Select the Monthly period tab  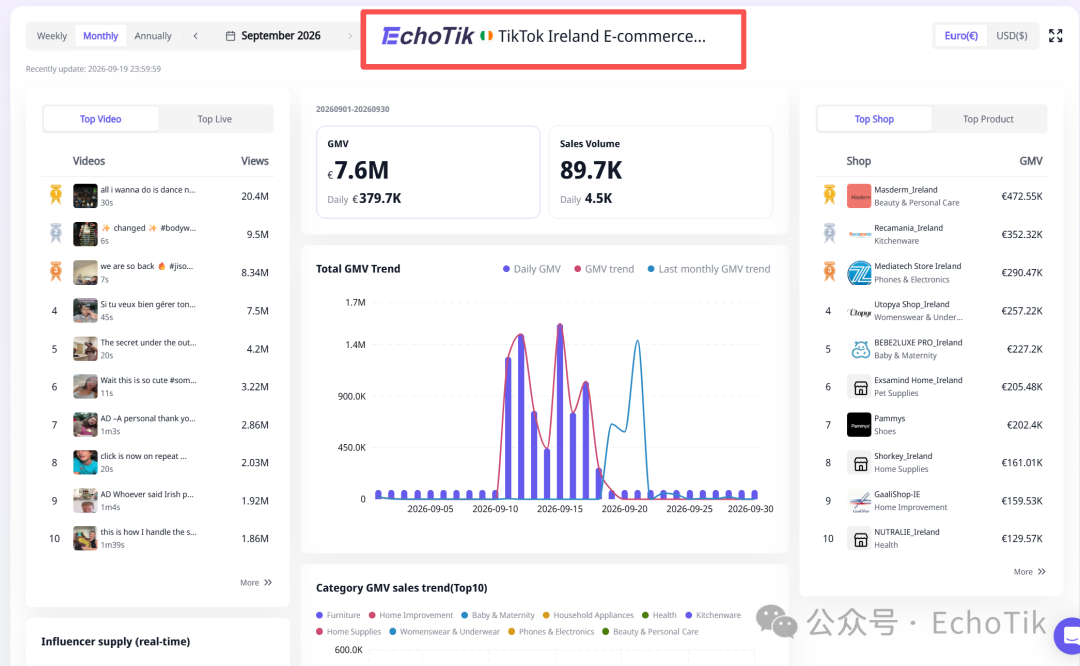[x=101, y=36]
